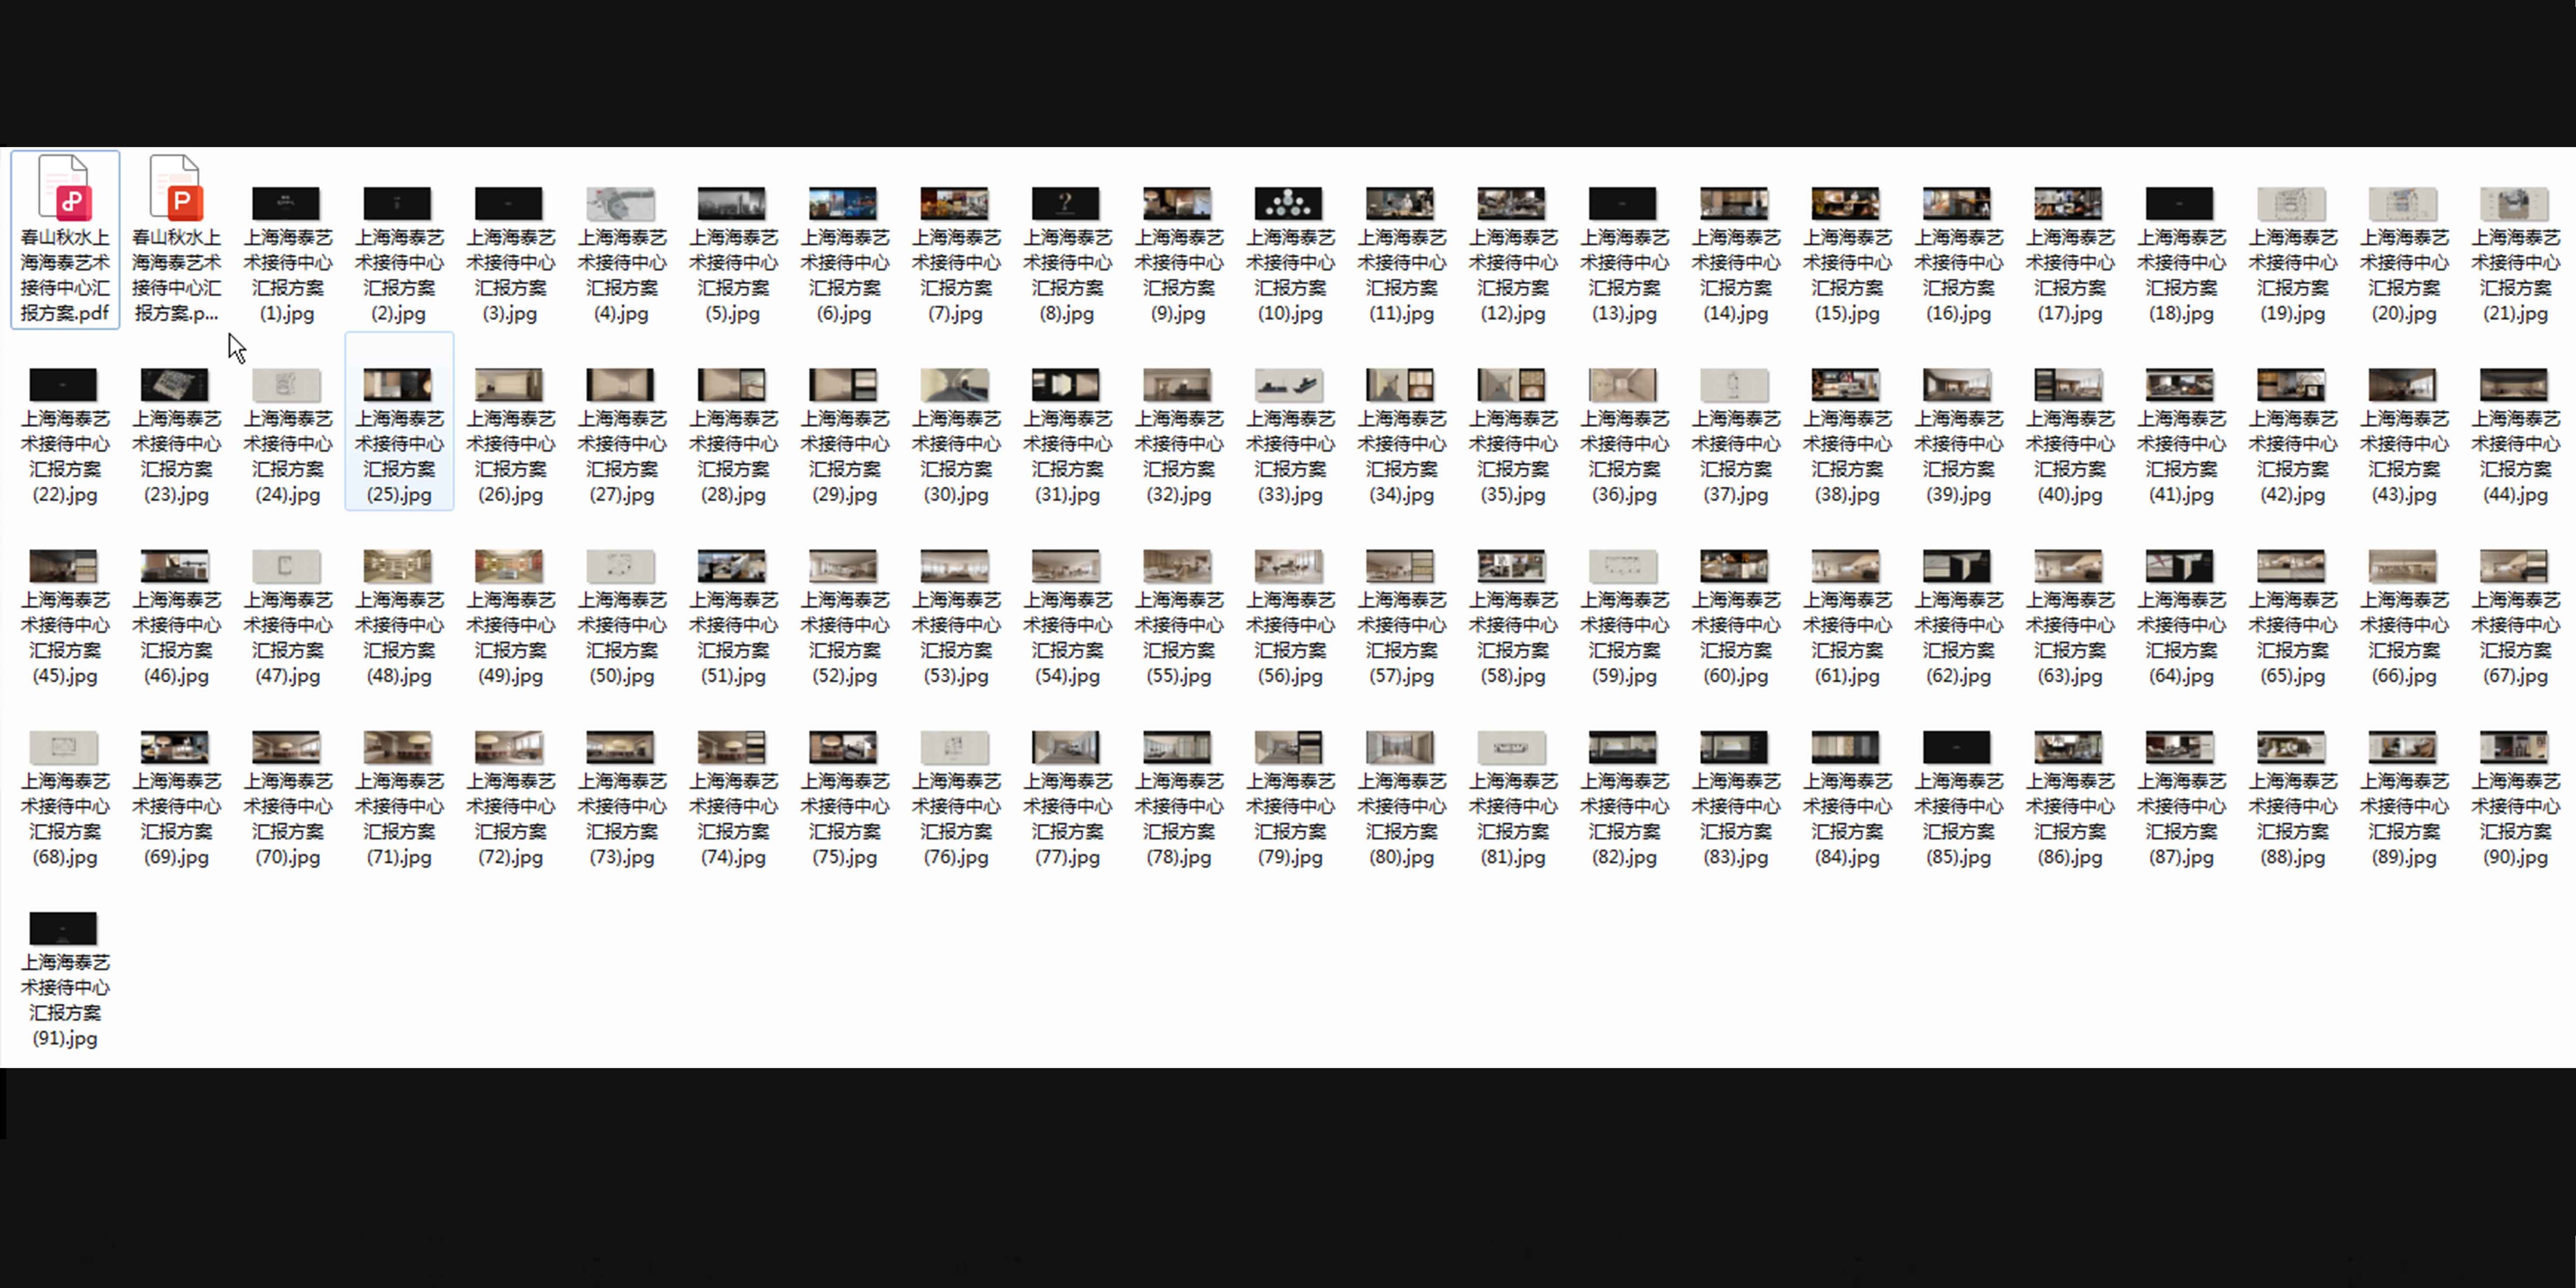Click file 汇报方案 (37).jpg
This screenshot has height=1288, width=2576.
click(x=1735, y=385)
